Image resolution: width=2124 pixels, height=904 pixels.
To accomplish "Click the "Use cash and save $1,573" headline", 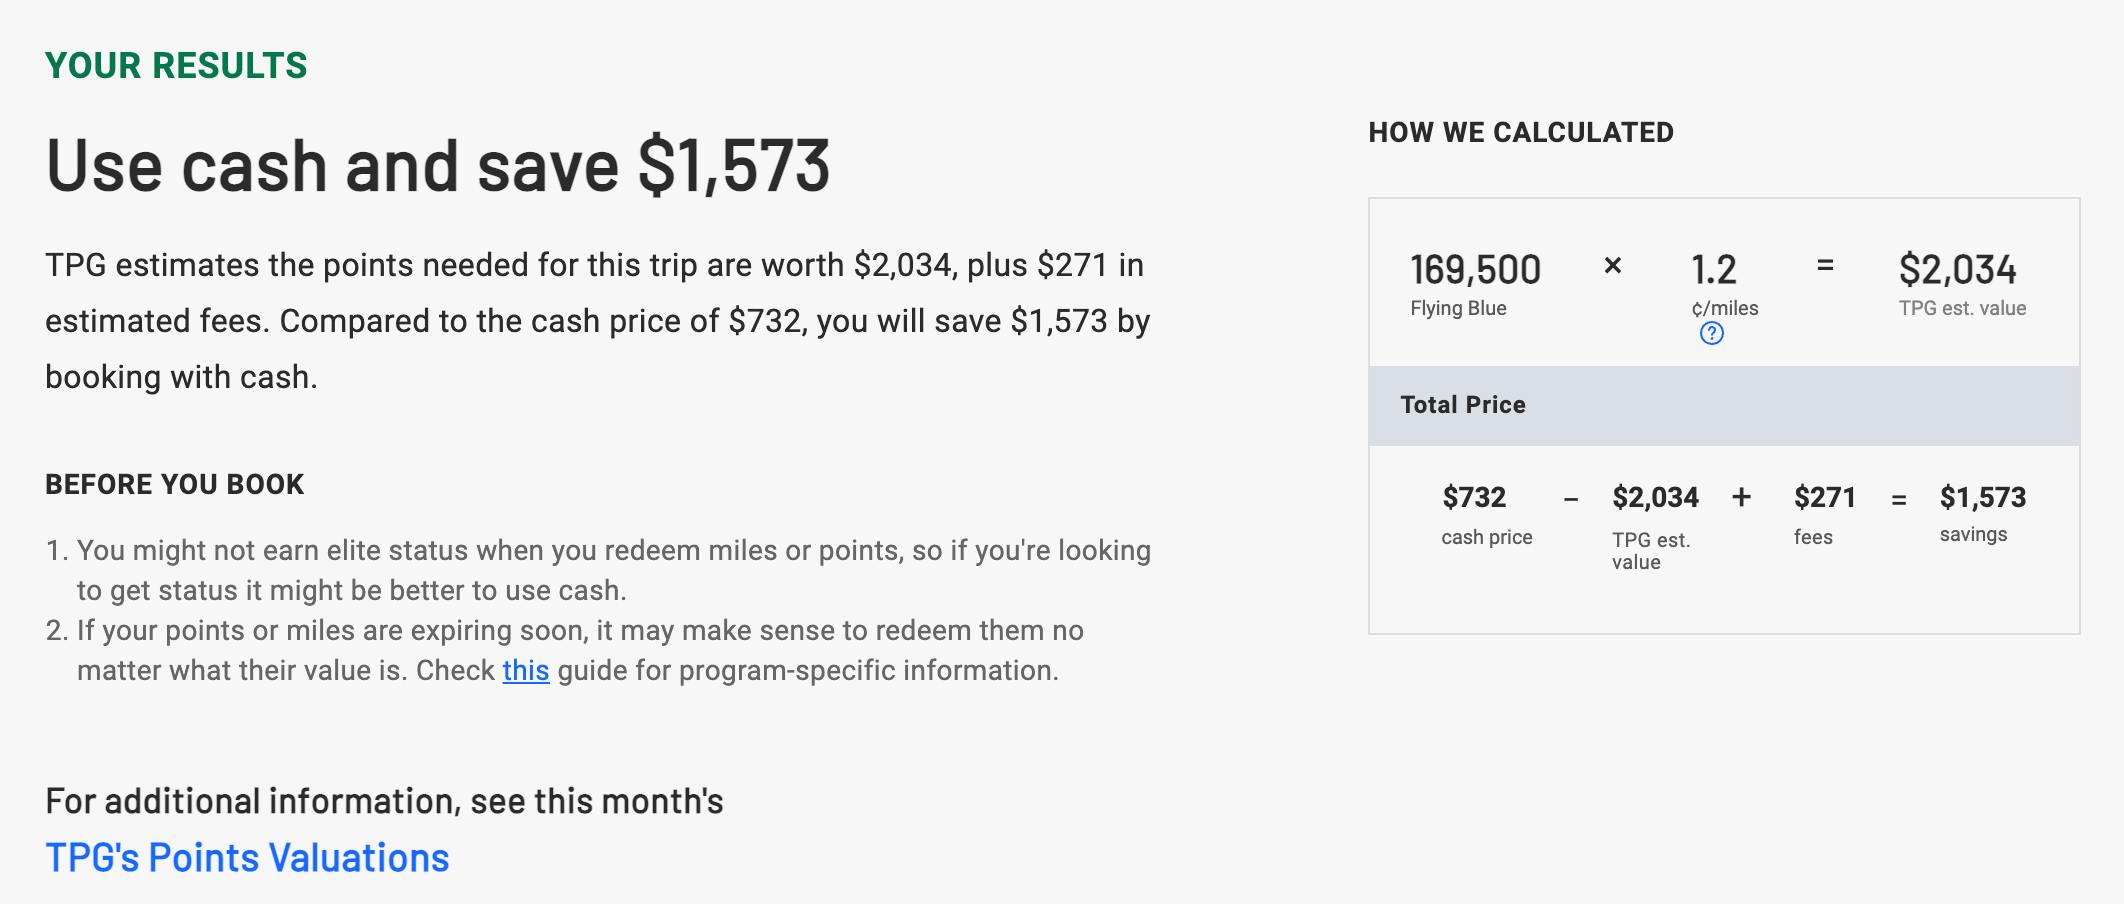I will pos(438,166).
